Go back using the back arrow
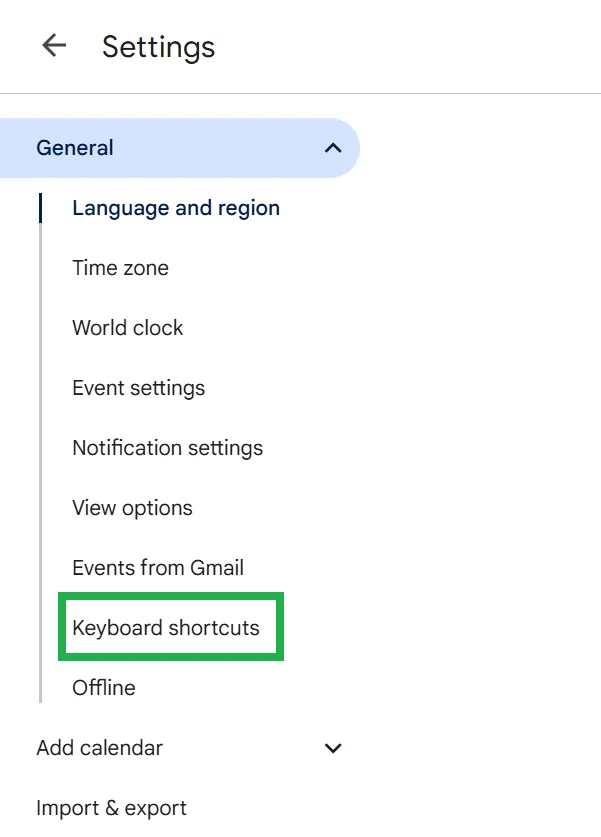The width and height of the screenshot is (601, 837). [x=54, y=45]
